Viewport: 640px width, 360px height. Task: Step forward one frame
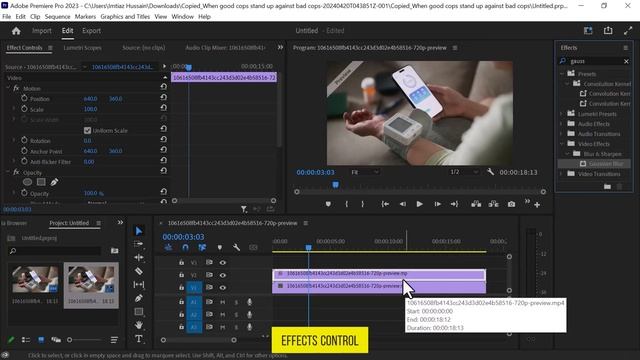click(x=437, y=204)
